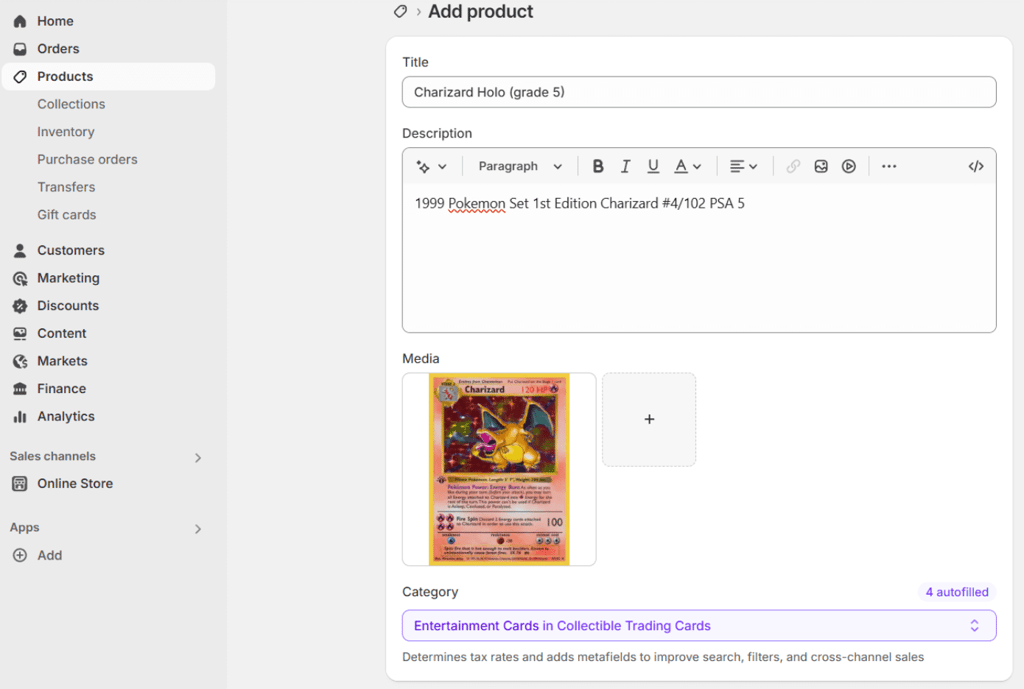Click the Content image icon

pos(20,334)
